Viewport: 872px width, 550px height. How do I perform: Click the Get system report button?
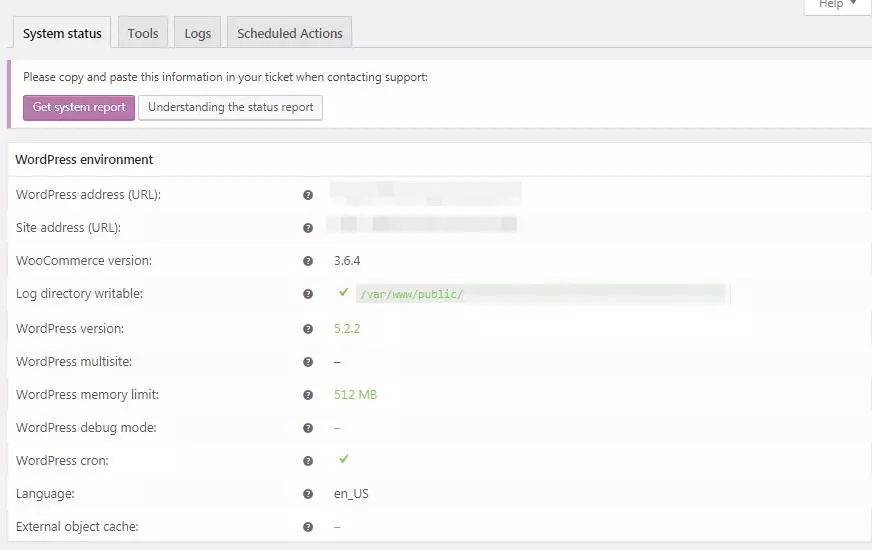click(79, 107)
